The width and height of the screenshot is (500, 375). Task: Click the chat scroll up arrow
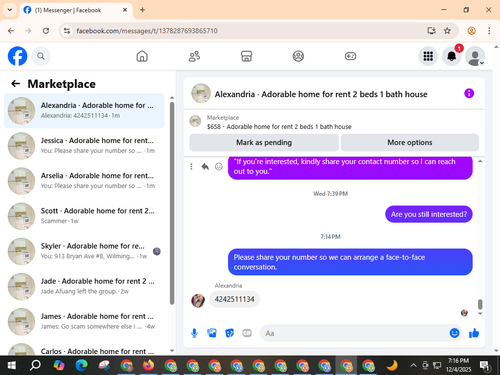coord(480,161)
